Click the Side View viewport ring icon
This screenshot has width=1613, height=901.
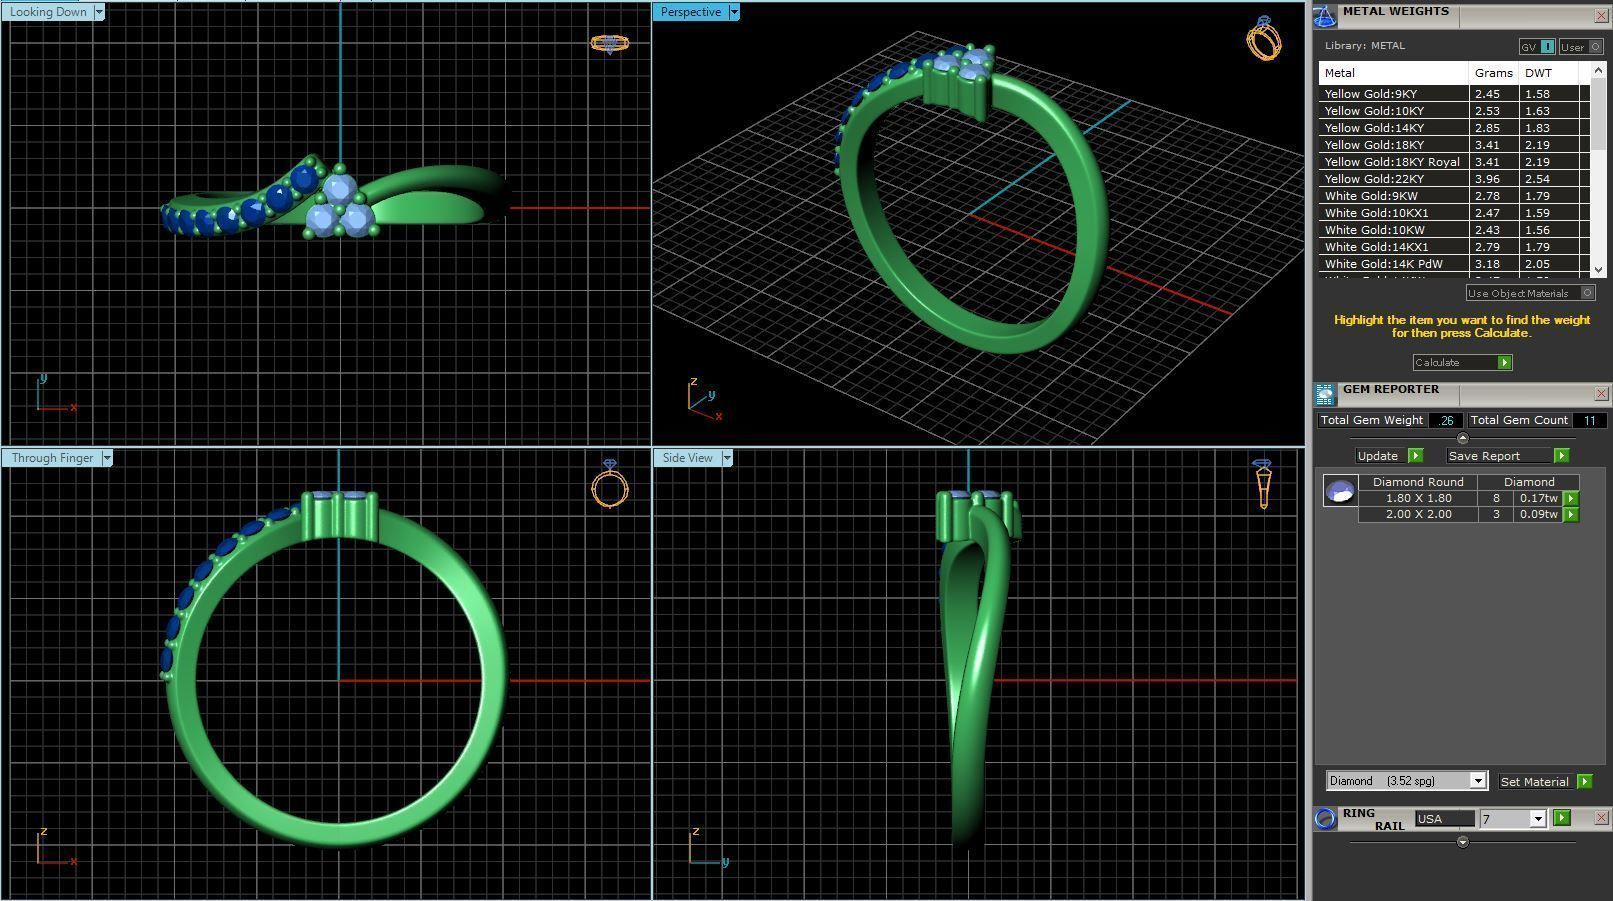(x=1262, y=484)
